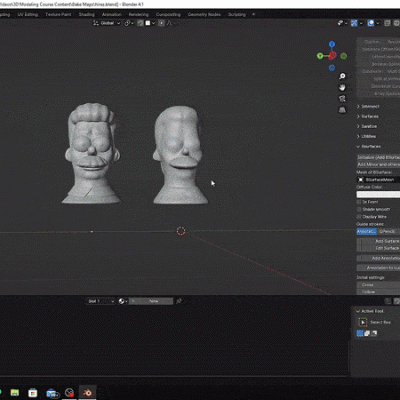Click the hand pan view icon

point(342,87)
